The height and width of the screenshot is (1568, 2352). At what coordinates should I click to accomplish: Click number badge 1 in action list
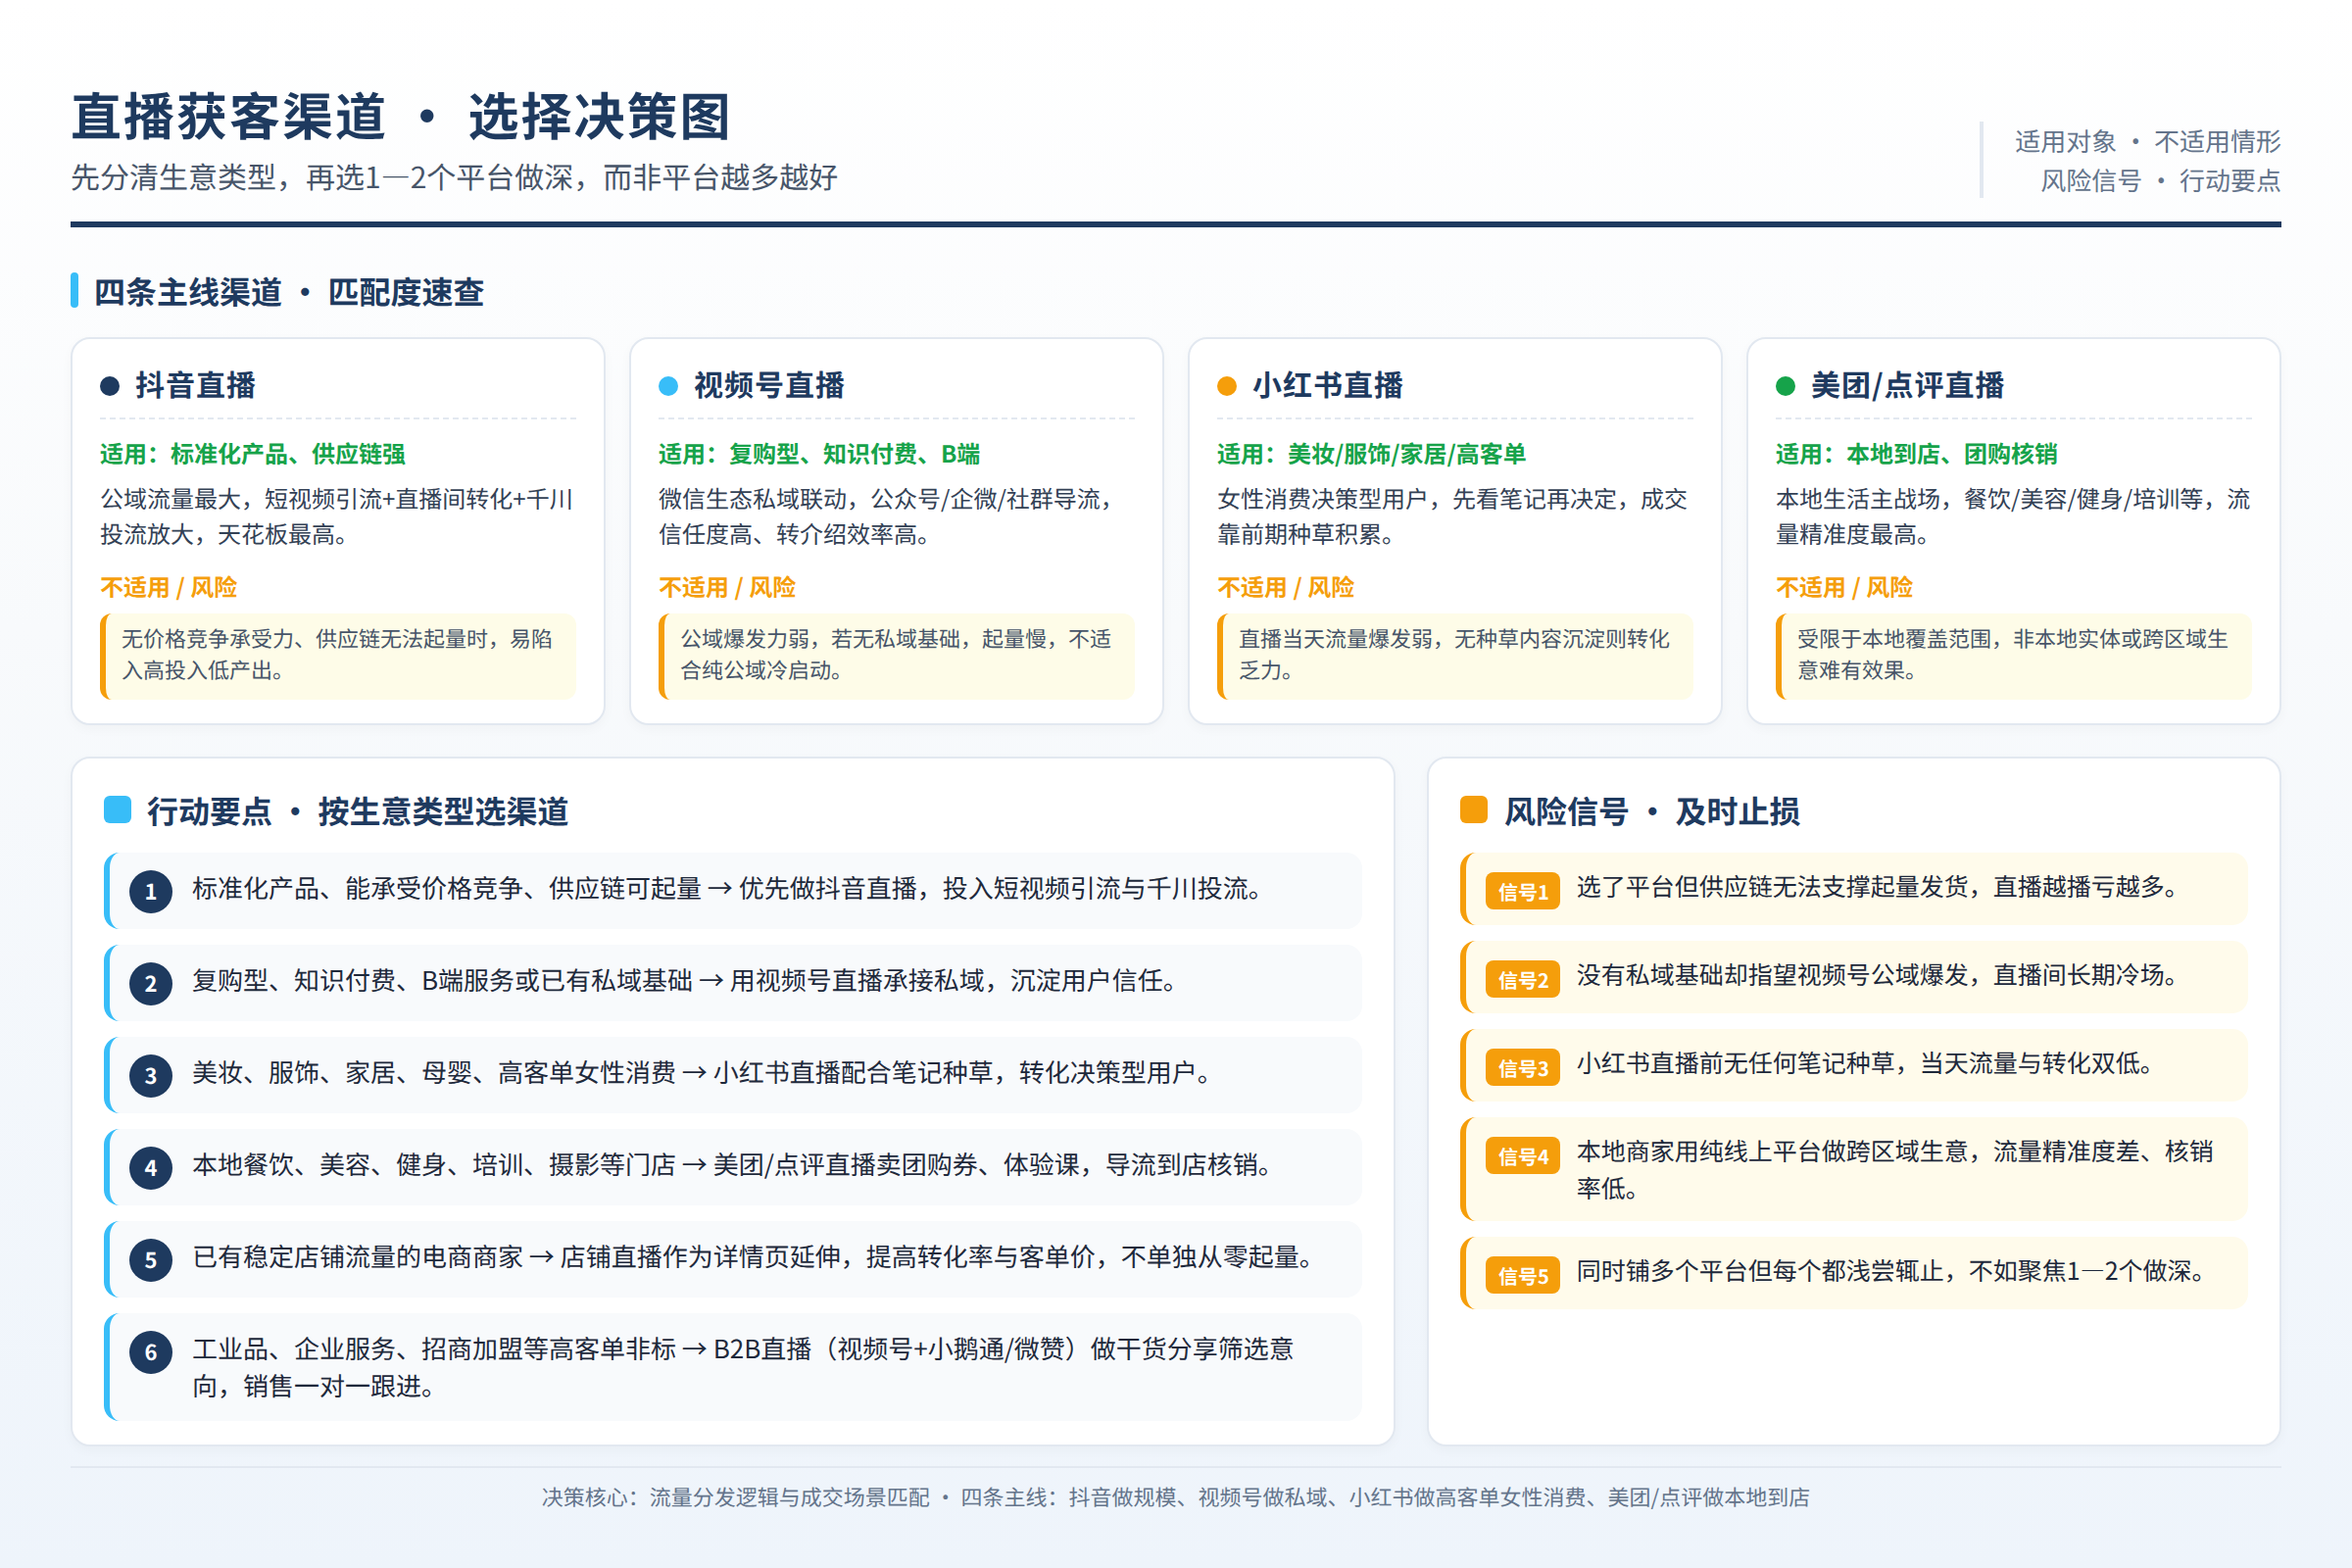[151, 891]
